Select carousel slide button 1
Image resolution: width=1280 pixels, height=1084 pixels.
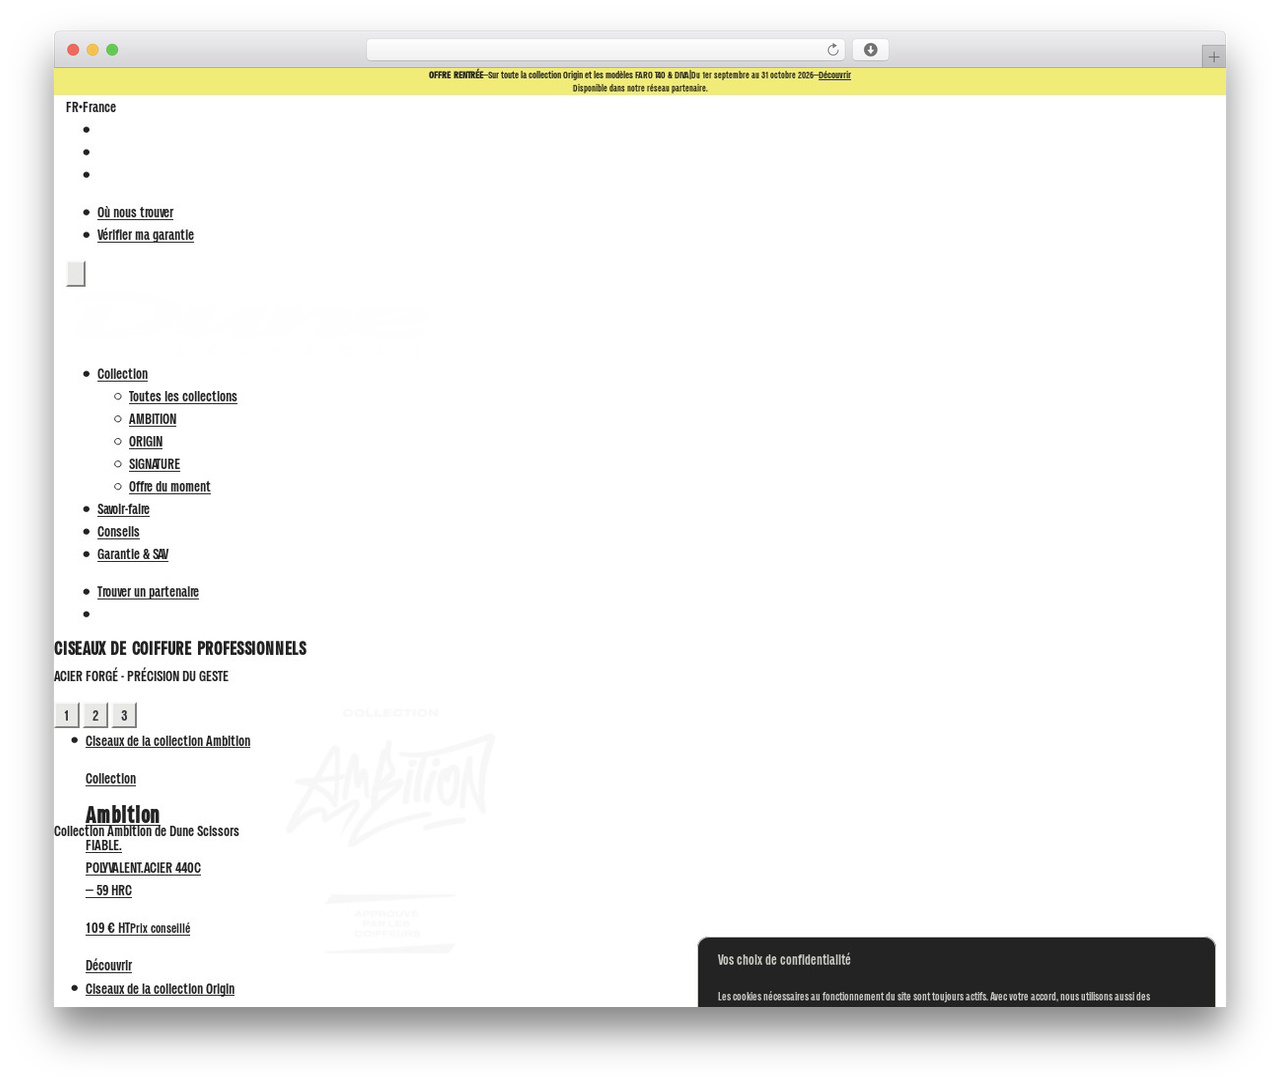(x=66, y=715)
